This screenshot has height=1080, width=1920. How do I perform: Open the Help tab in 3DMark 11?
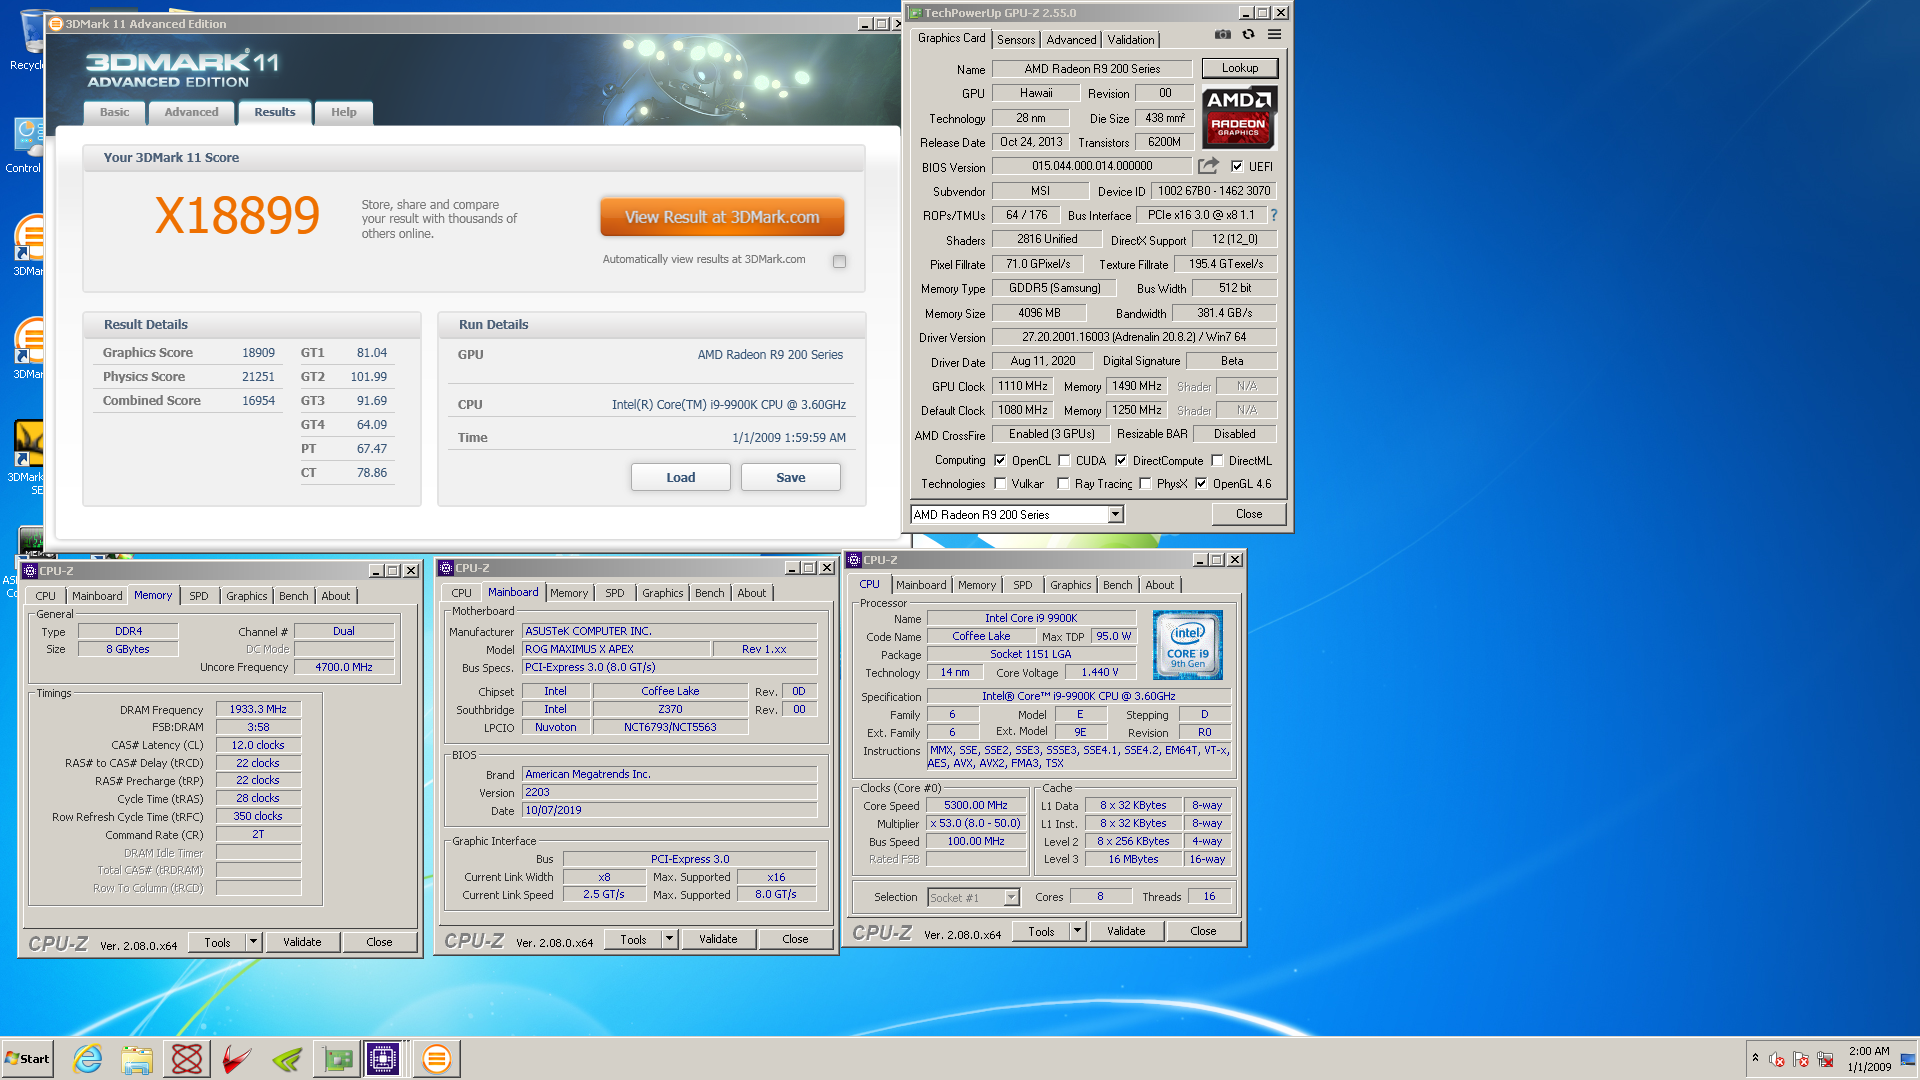[344, 112]
